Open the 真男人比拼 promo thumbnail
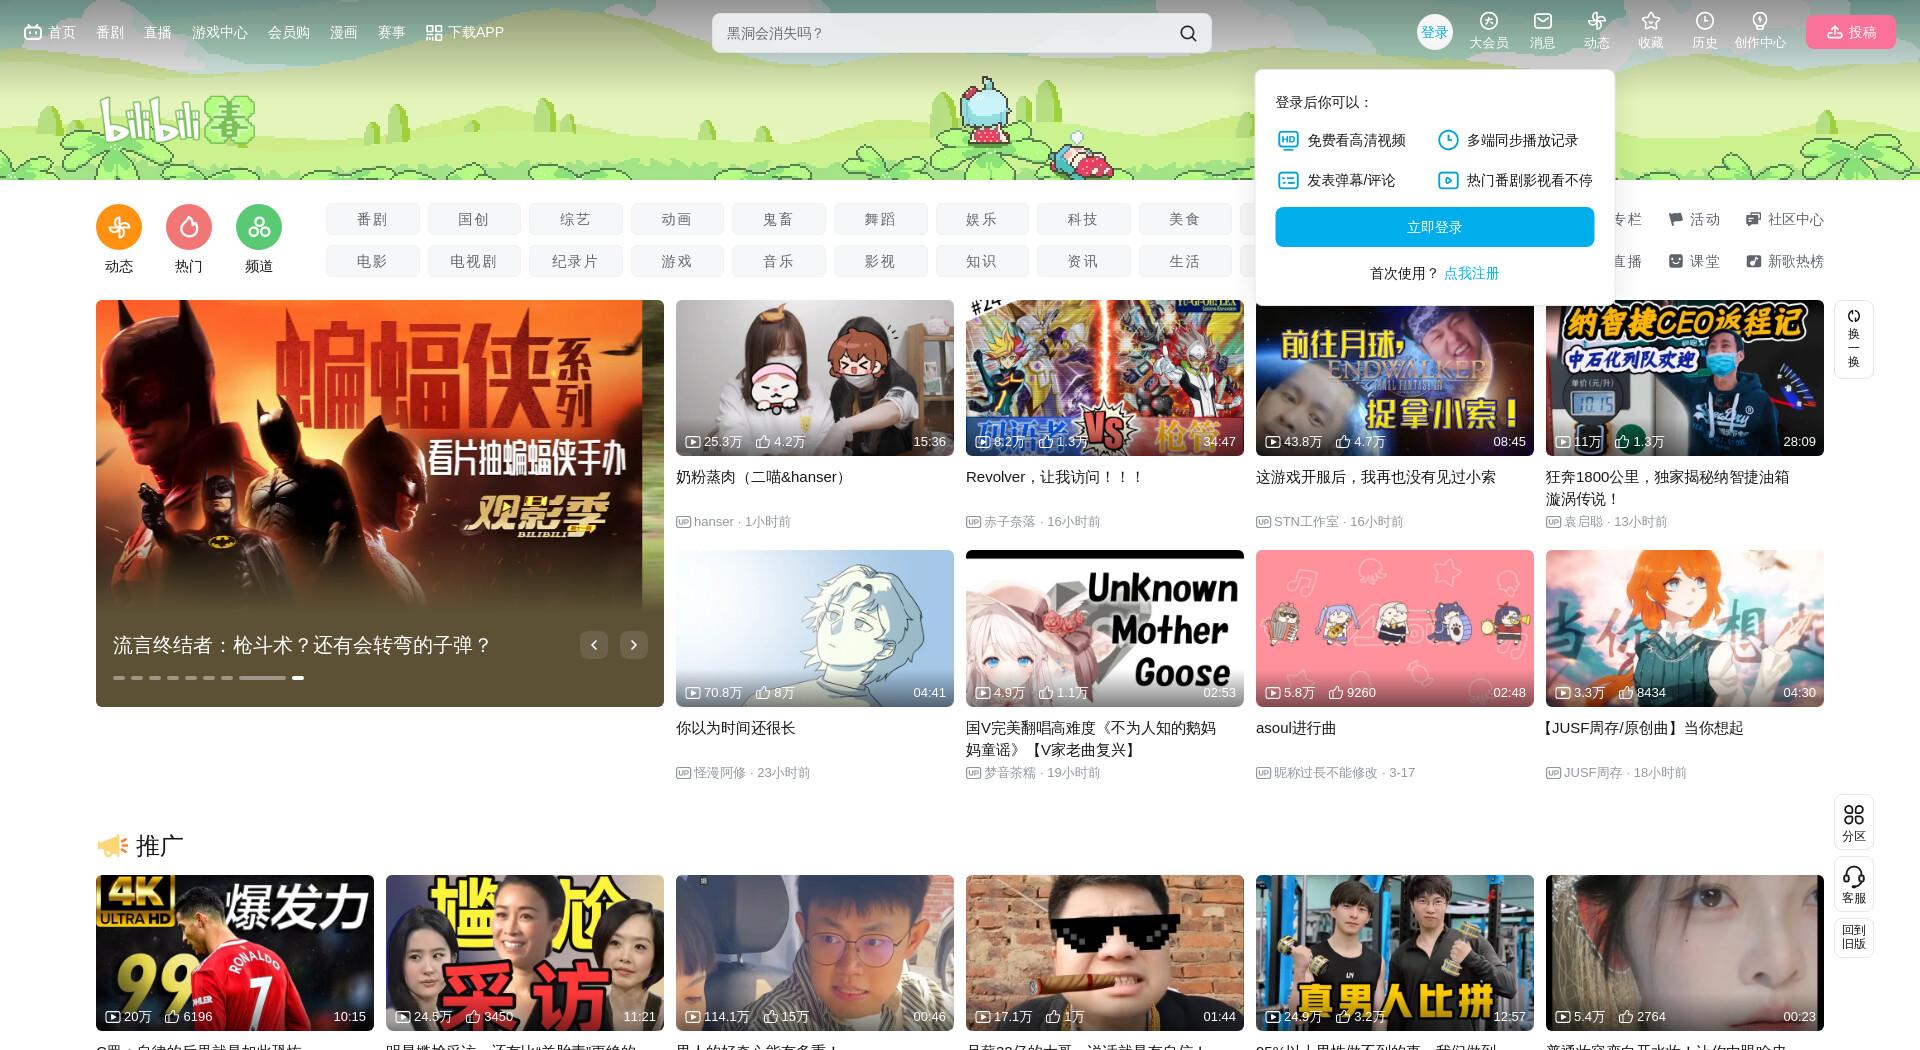 pos(1395,953)
